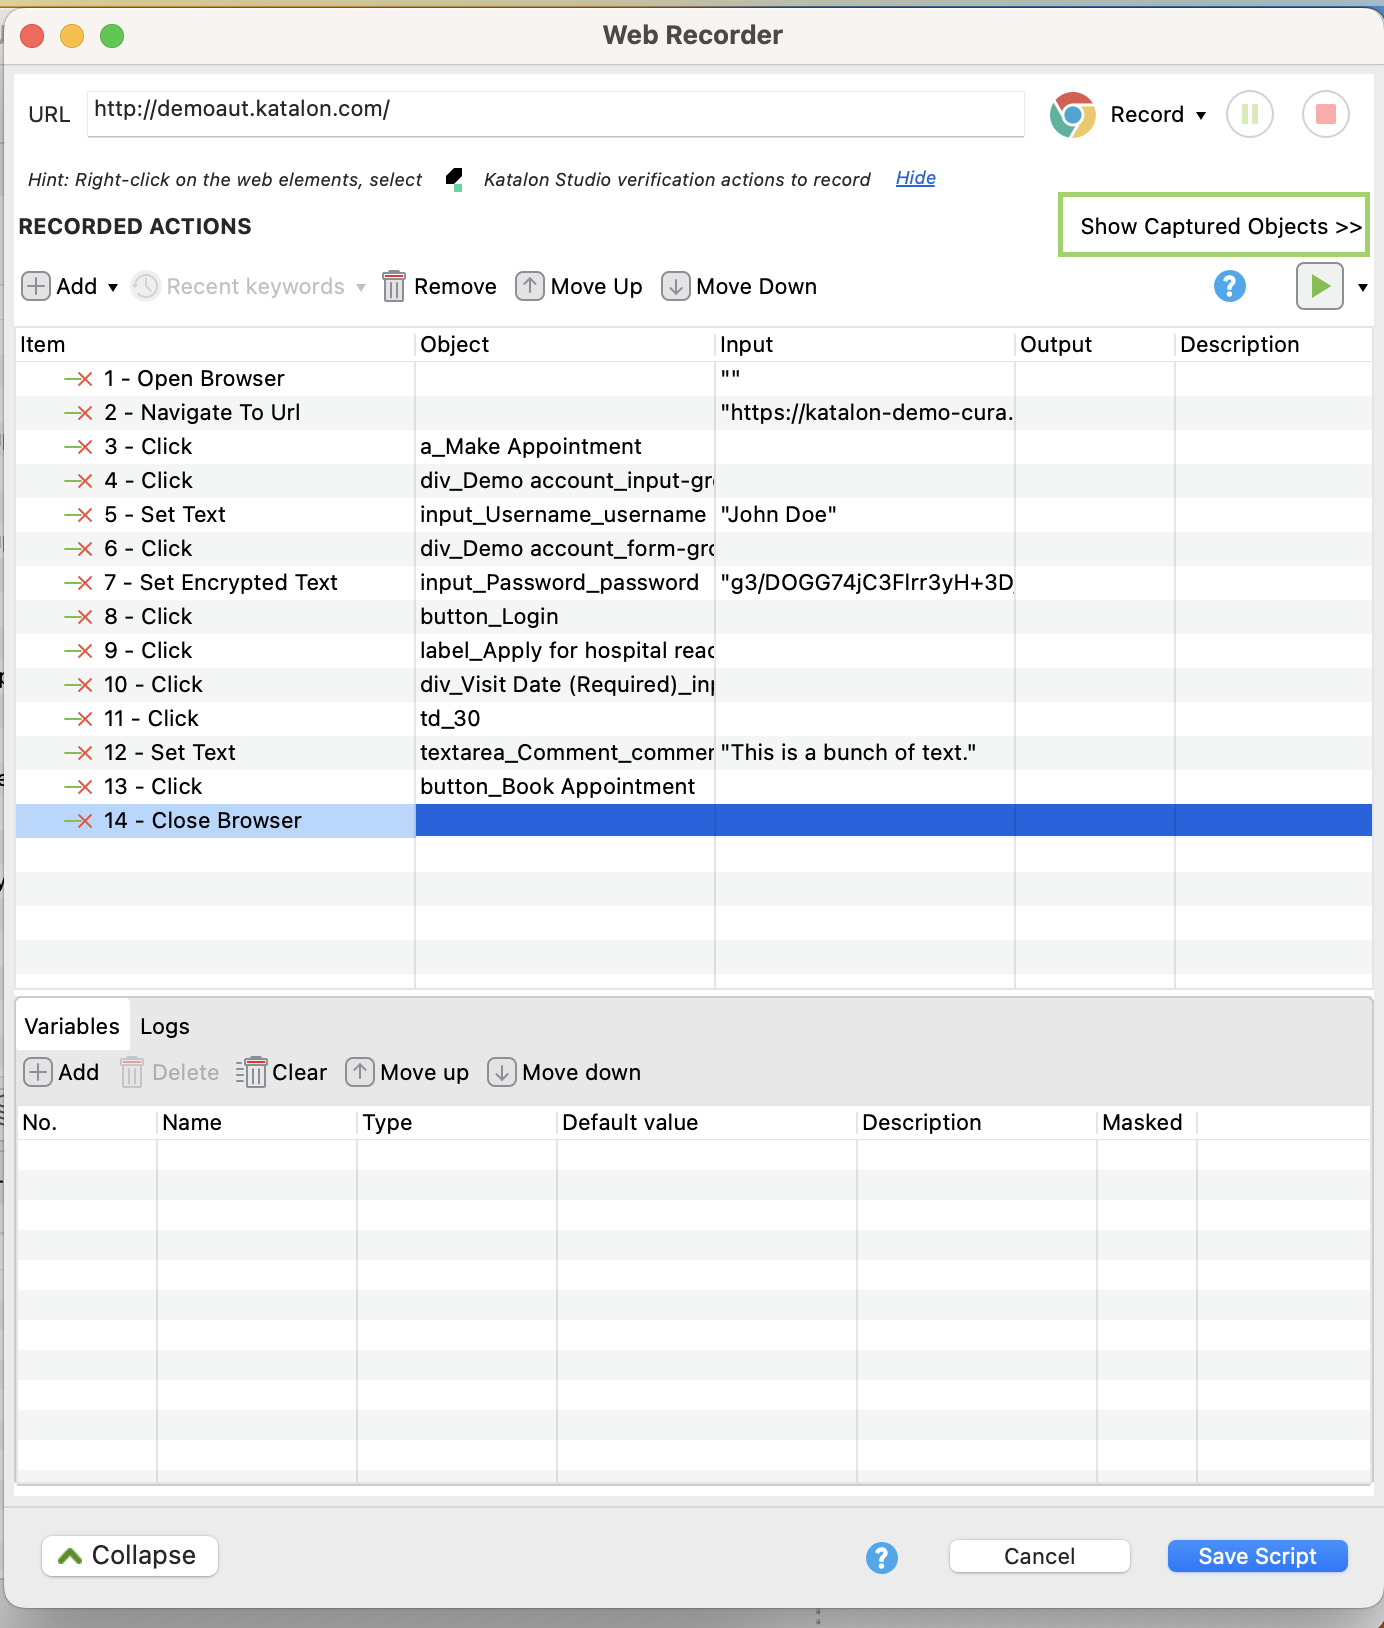Move selected action up in list
The width and height of the screenshot is (1384, 1628).
[x=579, y=287]
